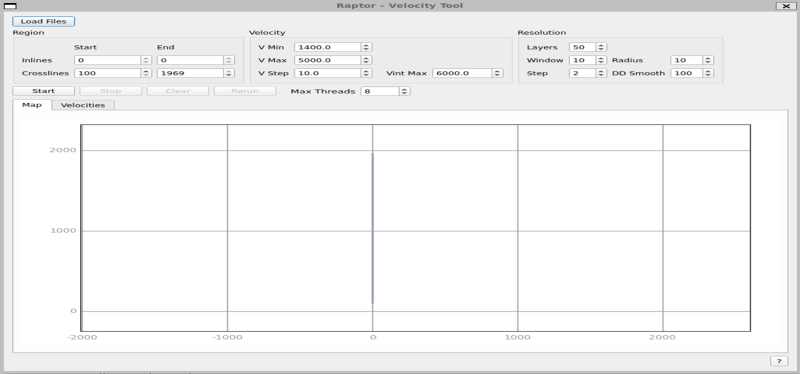This screenshot has width=800, height=374.
Task: Click the Resolution Step spinner arrows
Action: coord(602,73)
